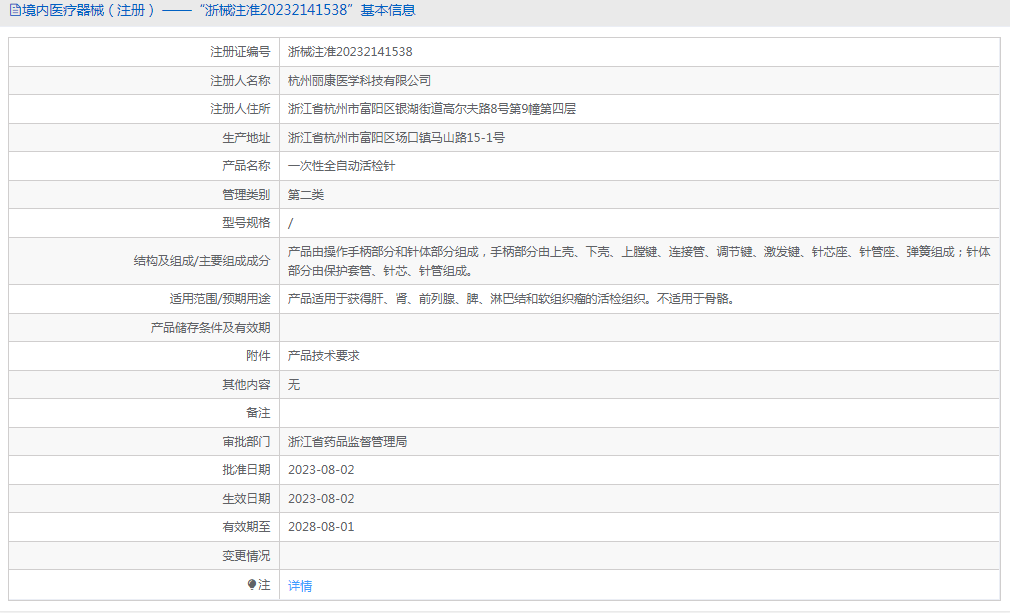Click intended use text 产品适用于获得肝、肾

click(x=511, y=299)
